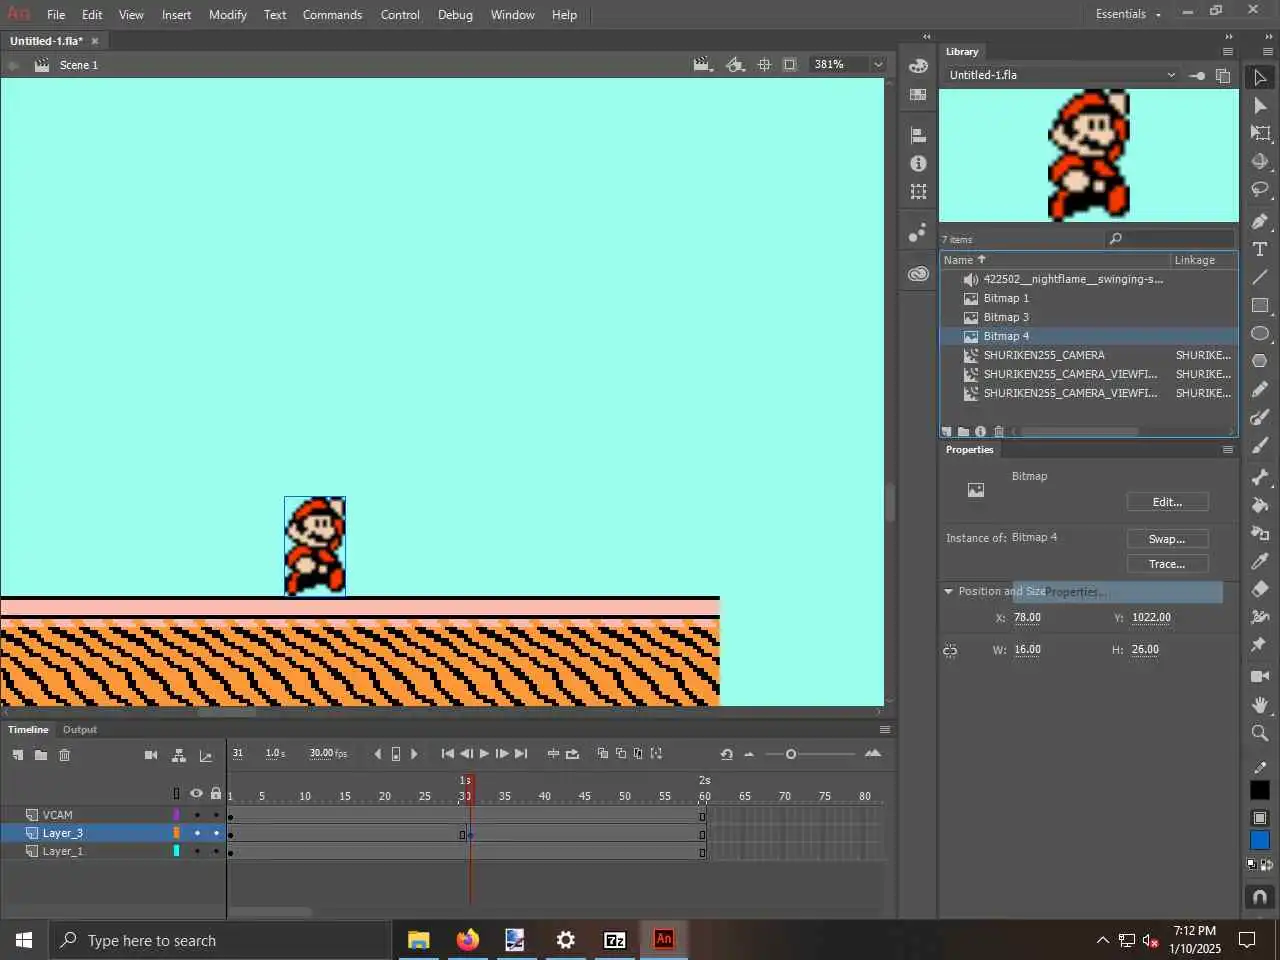1280x960 pixels.
Task: Open the Modify menu
Action: (228, 14)
